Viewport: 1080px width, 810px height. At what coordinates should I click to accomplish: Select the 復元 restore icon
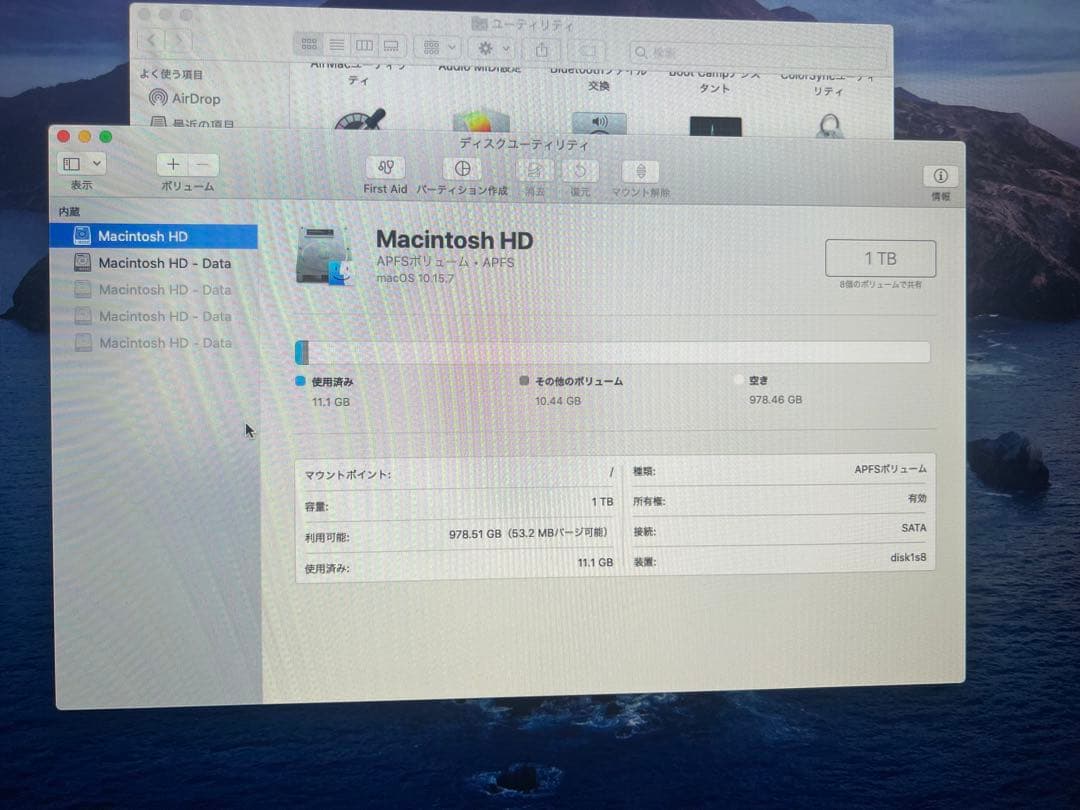pyautogui.click(x=580, y=170)
